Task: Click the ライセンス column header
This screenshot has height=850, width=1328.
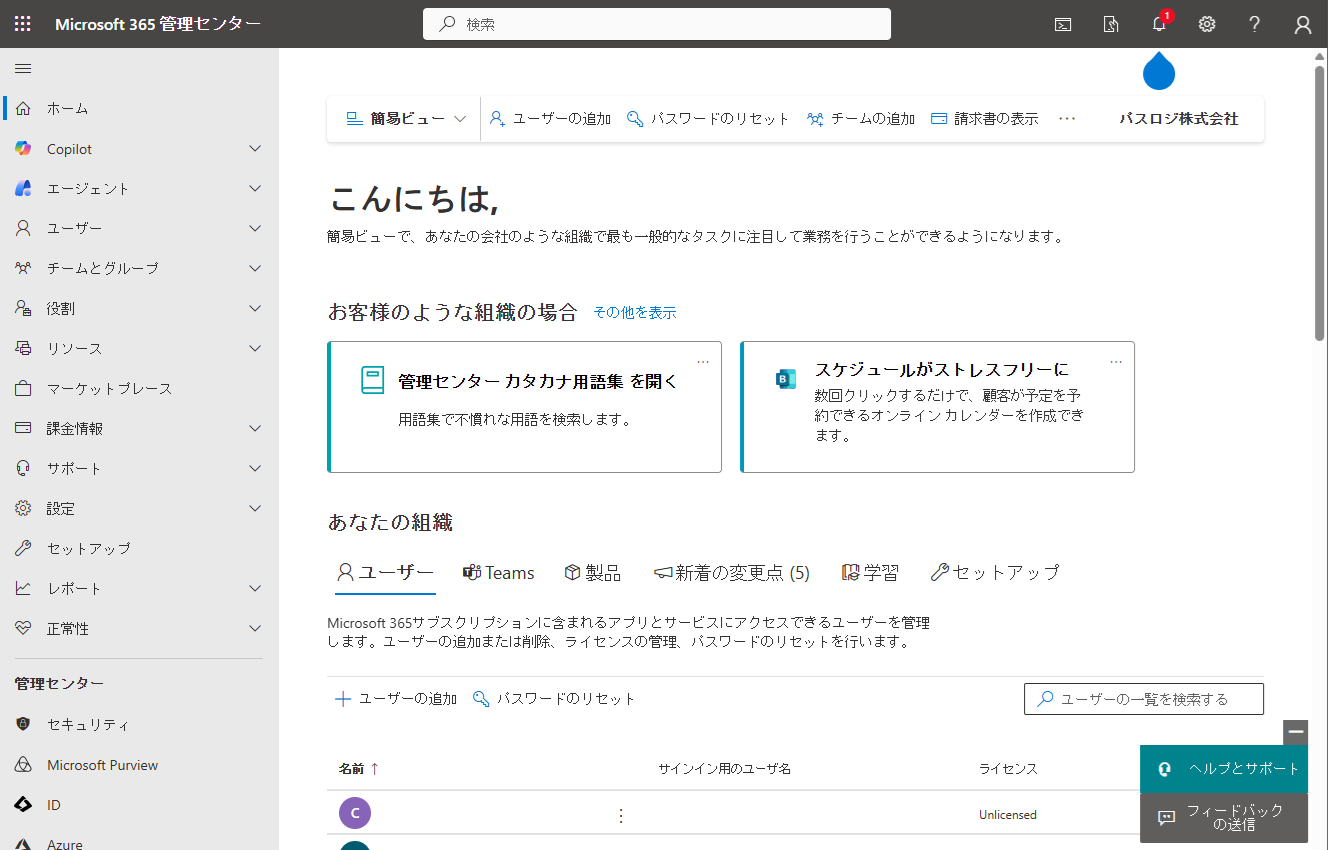Action: (x=1008, y=769)
